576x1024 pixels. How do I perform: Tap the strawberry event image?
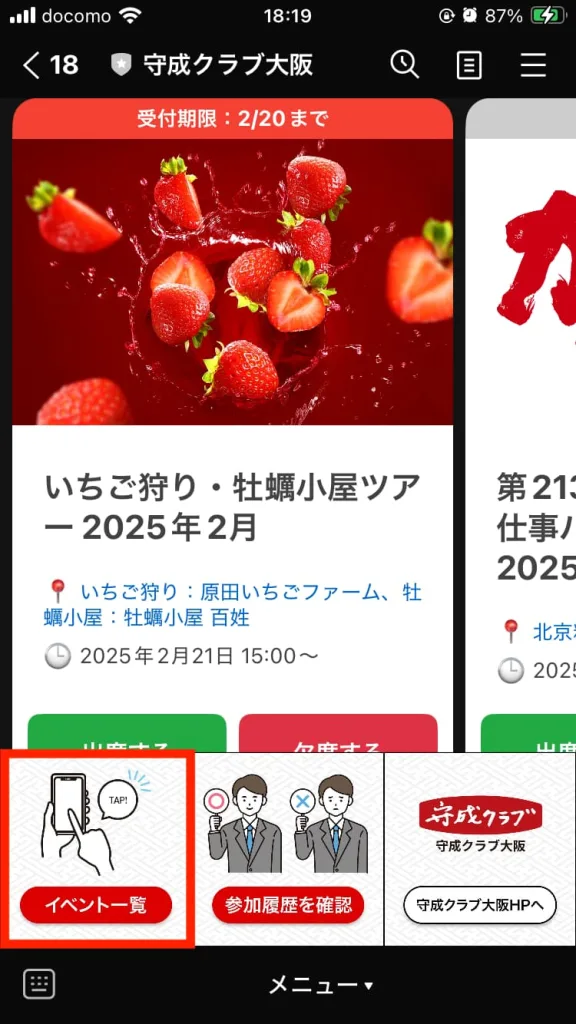[x=232, y=281]
